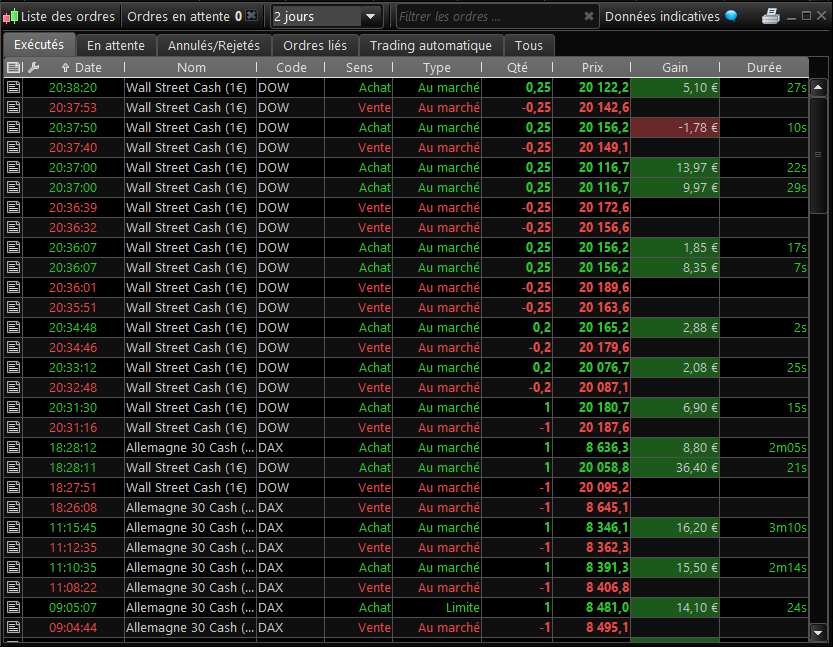This screenshot has width=833, height=647.
Task: Select the 36,40 € gain cell
Action: 675,467
